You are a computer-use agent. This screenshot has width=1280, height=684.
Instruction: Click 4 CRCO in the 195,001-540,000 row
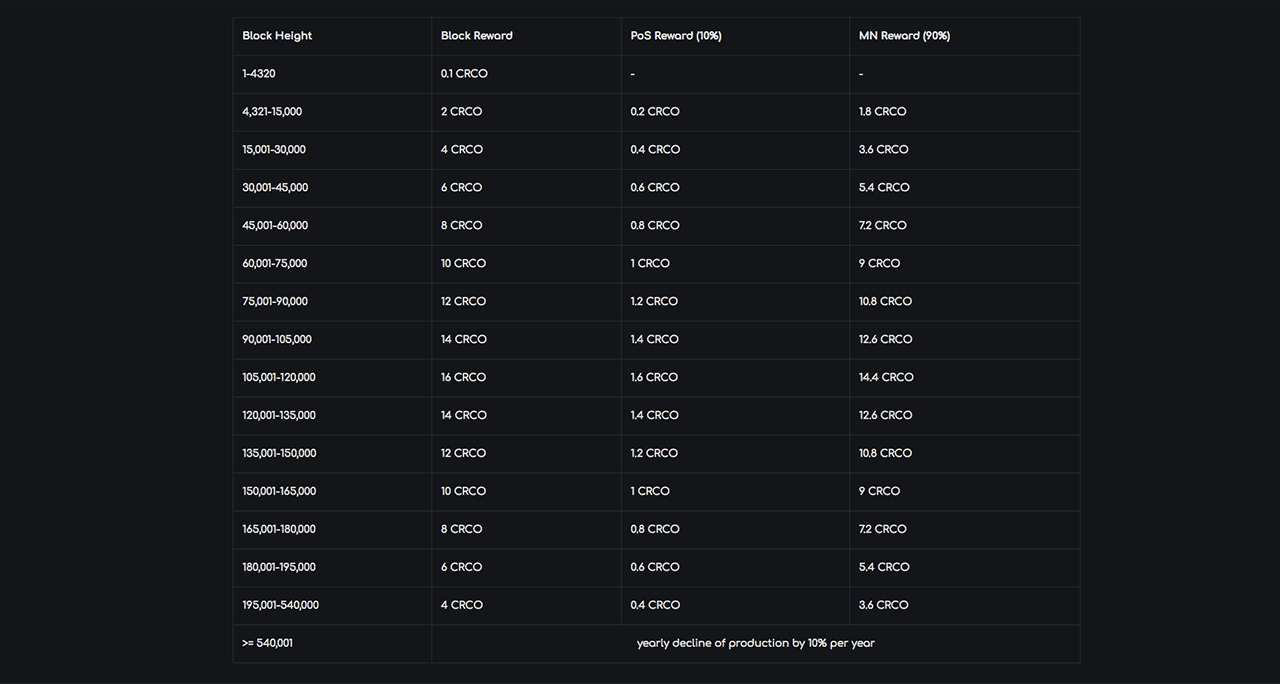point(526,606)
